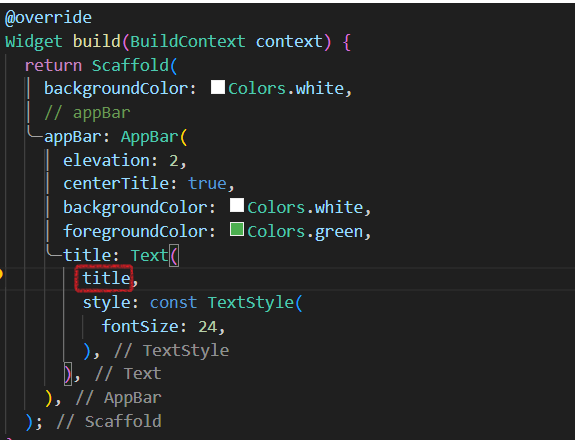This screenshot has width=576, height=440.
Task: Click the const keyword
Action: pos(173,303)
